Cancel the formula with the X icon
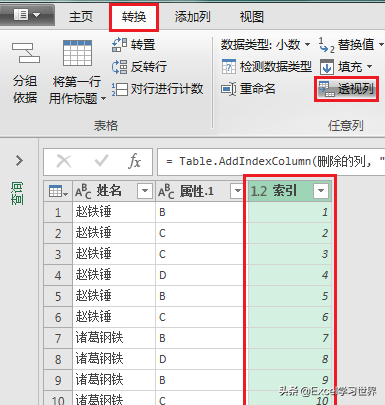Image resolution: width=385 pixels, height=405 pixels. [64, 162]
